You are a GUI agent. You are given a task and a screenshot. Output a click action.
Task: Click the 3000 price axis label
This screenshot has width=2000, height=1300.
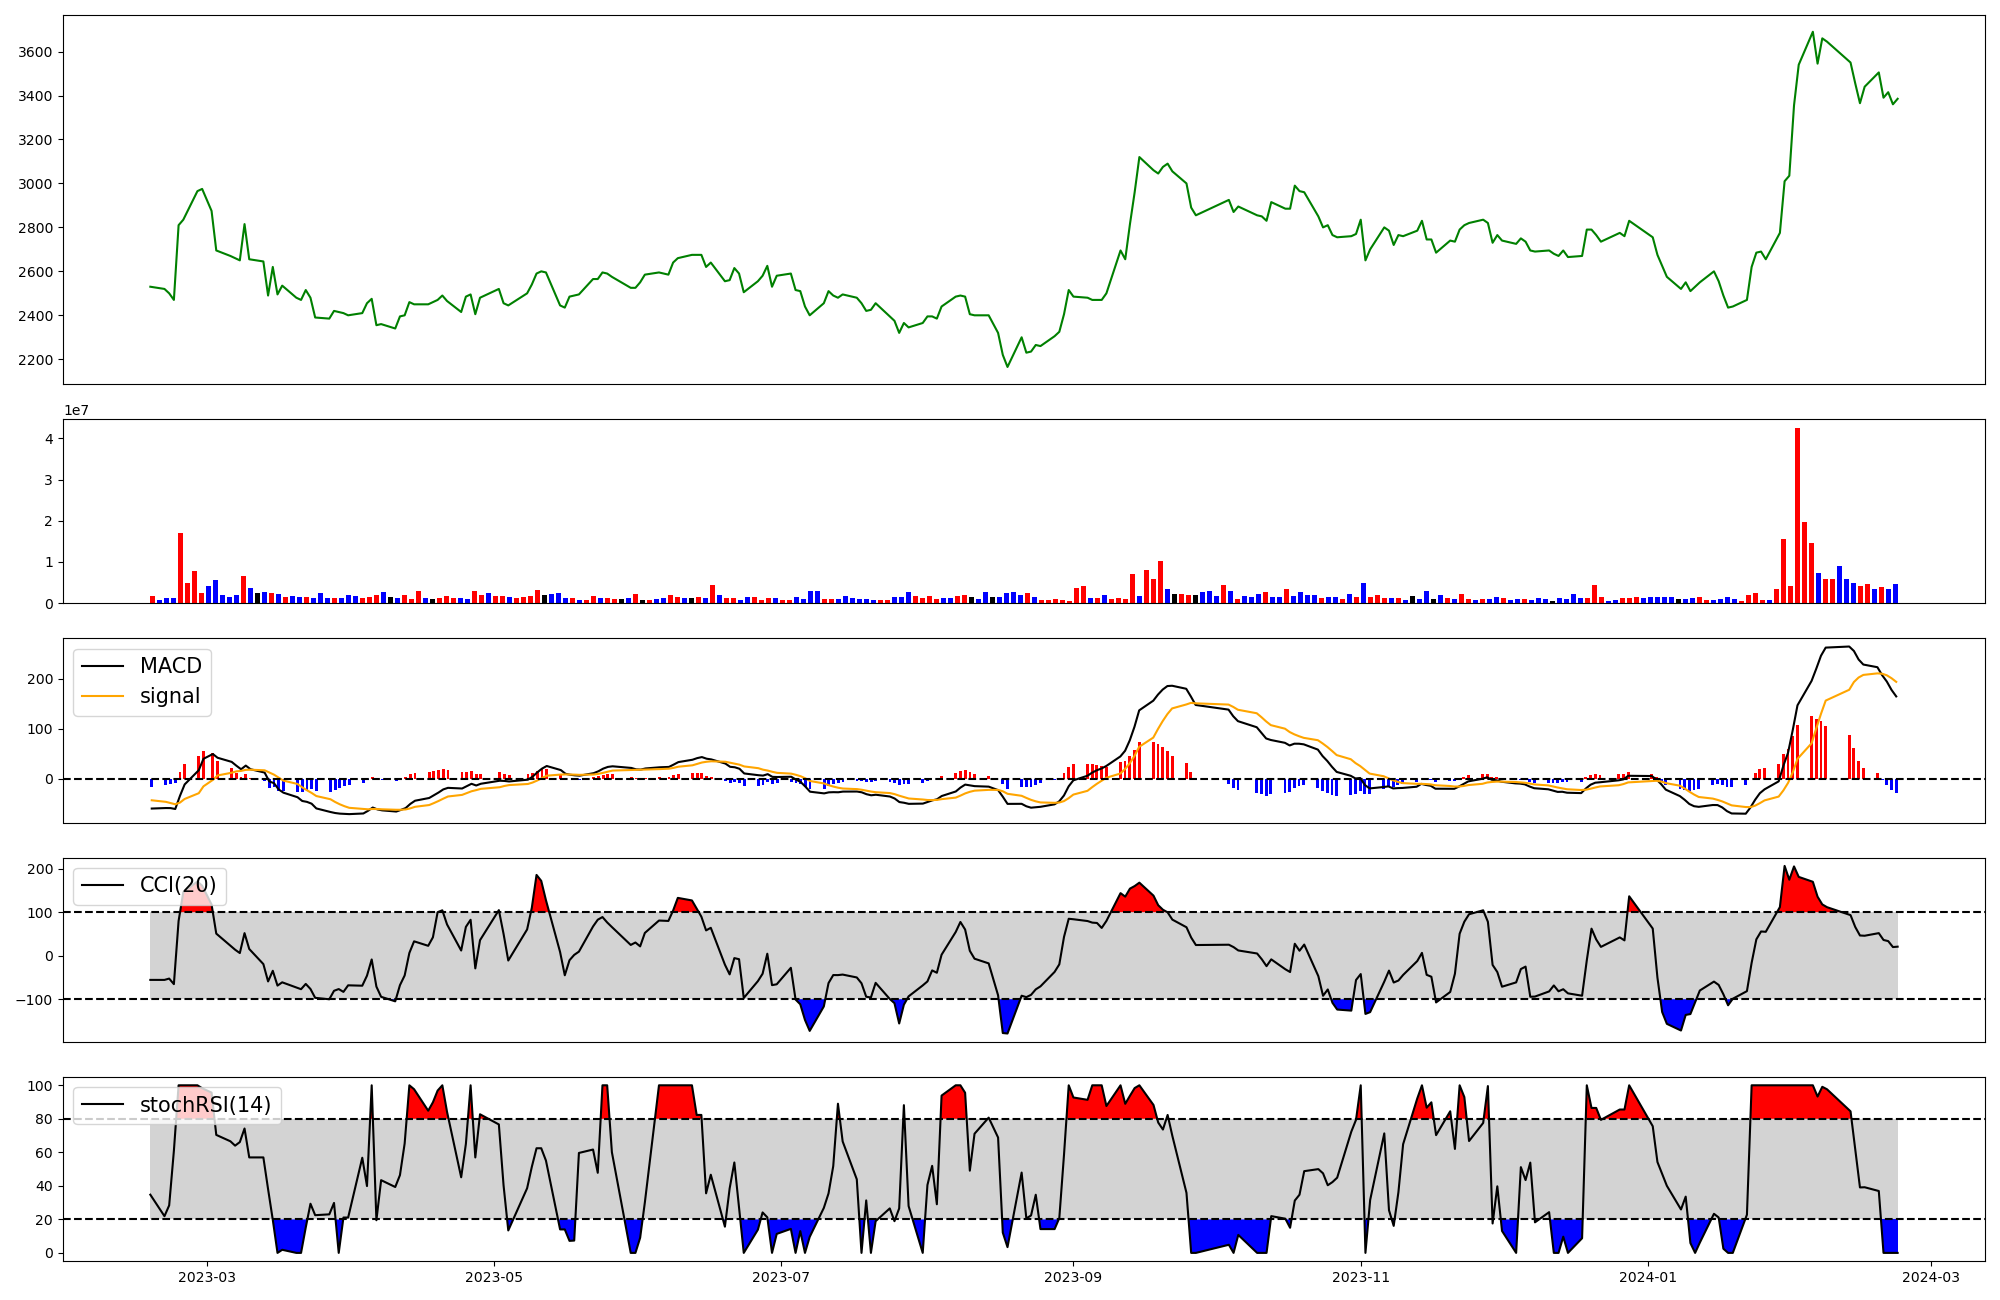click(x=36, y=184)
